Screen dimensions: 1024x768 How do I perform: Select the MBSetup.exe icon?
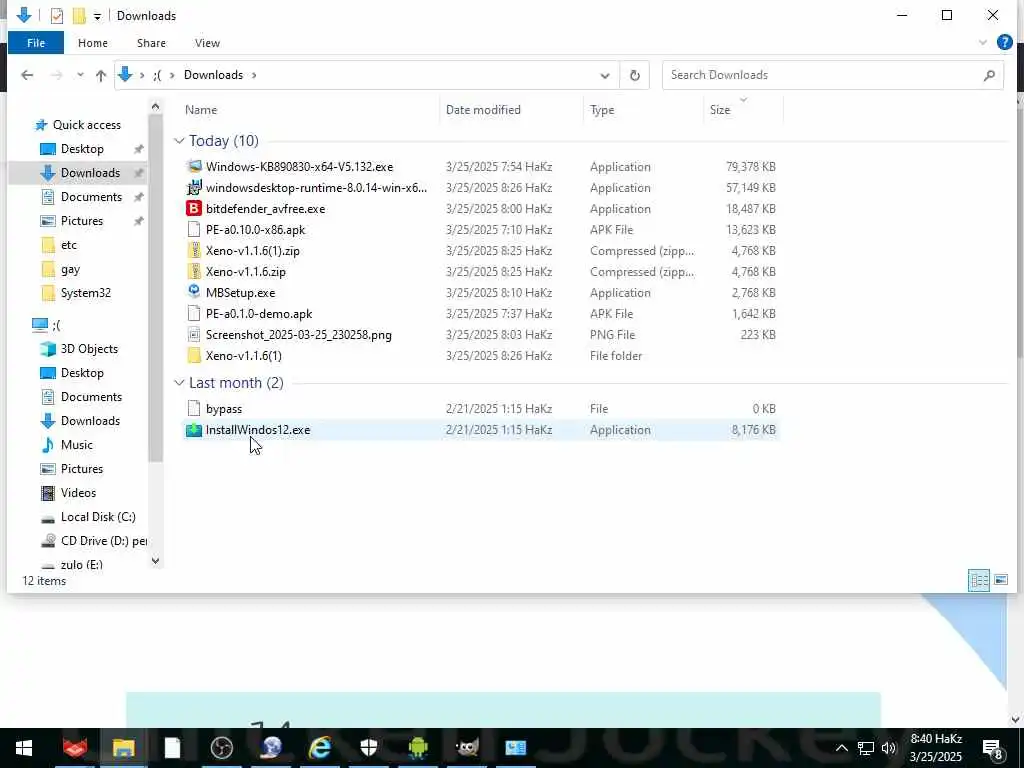pos(194,292)
